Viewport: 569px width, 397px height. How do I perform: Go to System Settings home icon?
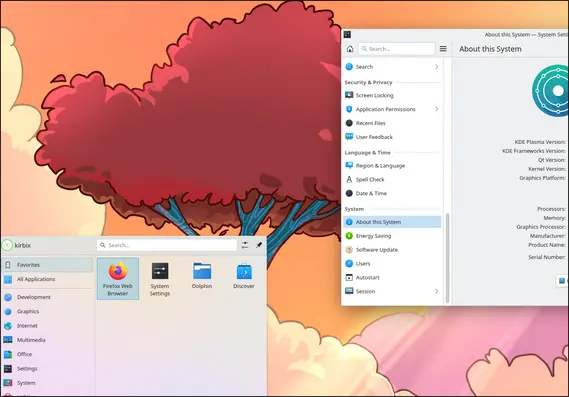pos(350,49)
